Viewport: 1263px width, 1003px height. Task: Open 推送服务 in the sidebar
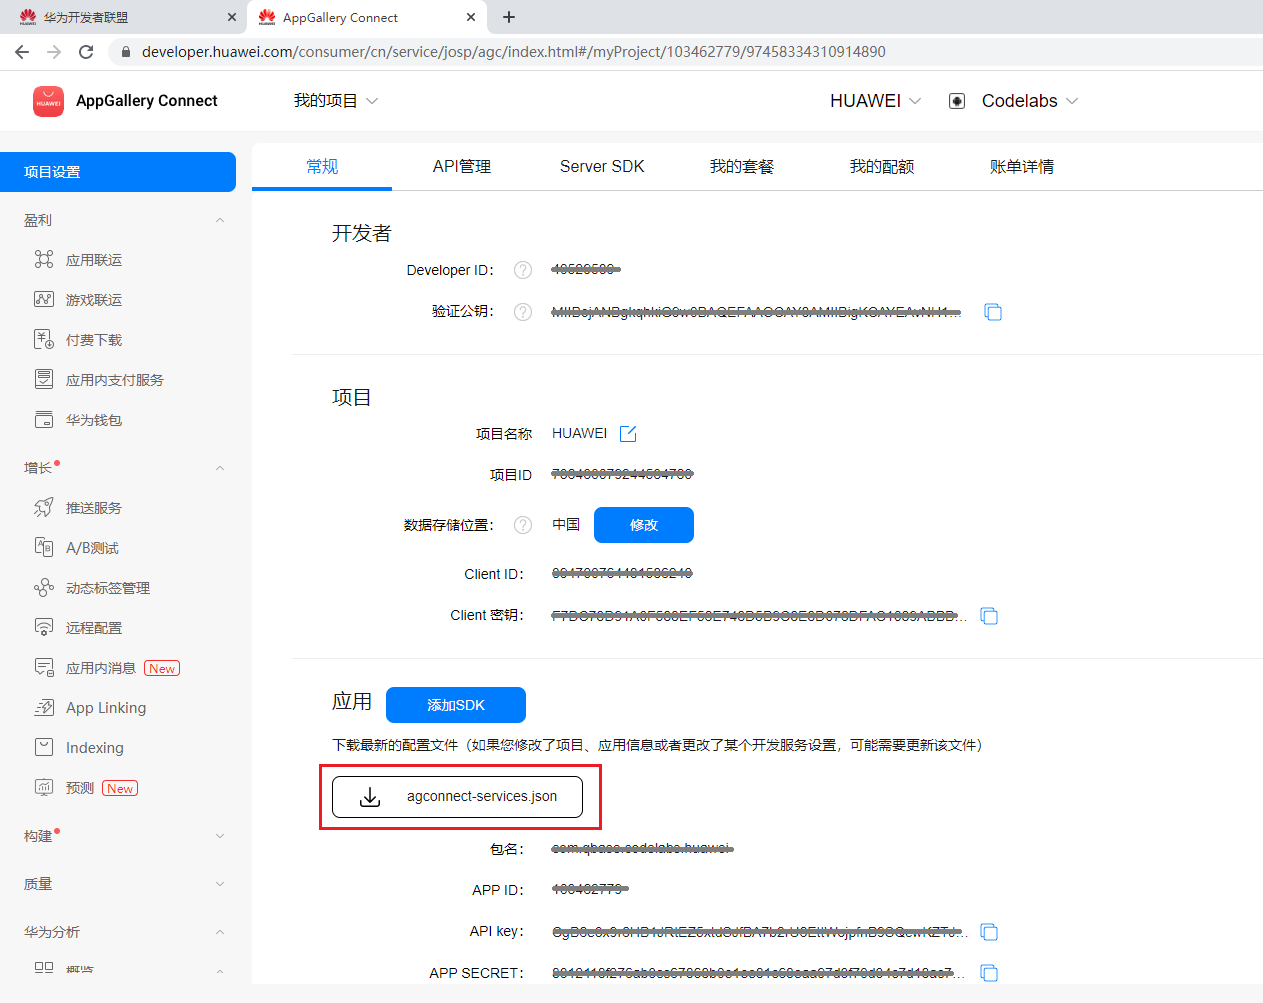coord(94,508)
